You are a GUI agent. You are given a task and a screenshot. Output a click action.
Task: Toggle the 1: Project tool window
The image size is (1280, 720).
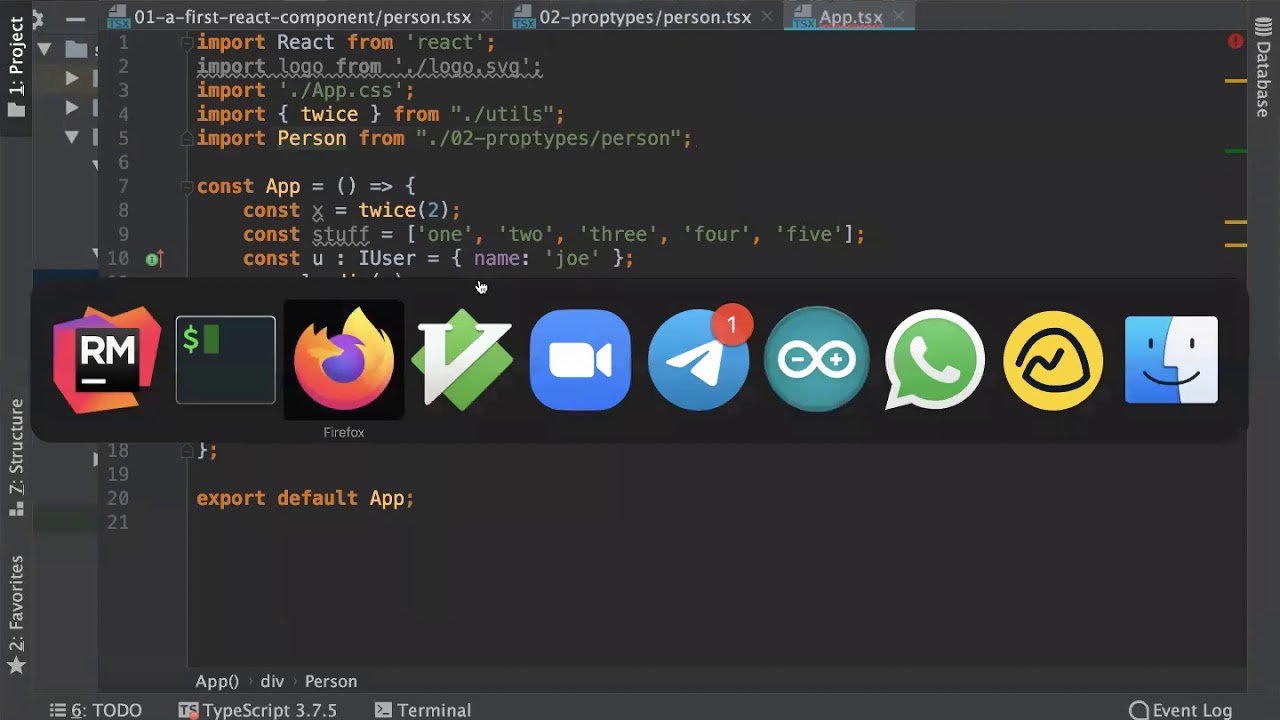pyautogui.click(x=16, y=67)
